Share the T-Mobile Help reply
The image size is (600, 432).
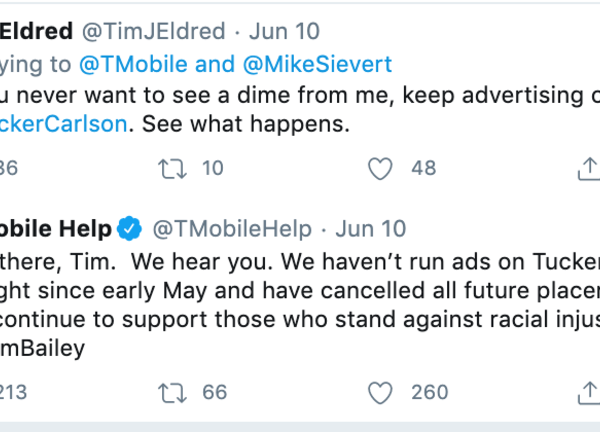click(587, 391)
